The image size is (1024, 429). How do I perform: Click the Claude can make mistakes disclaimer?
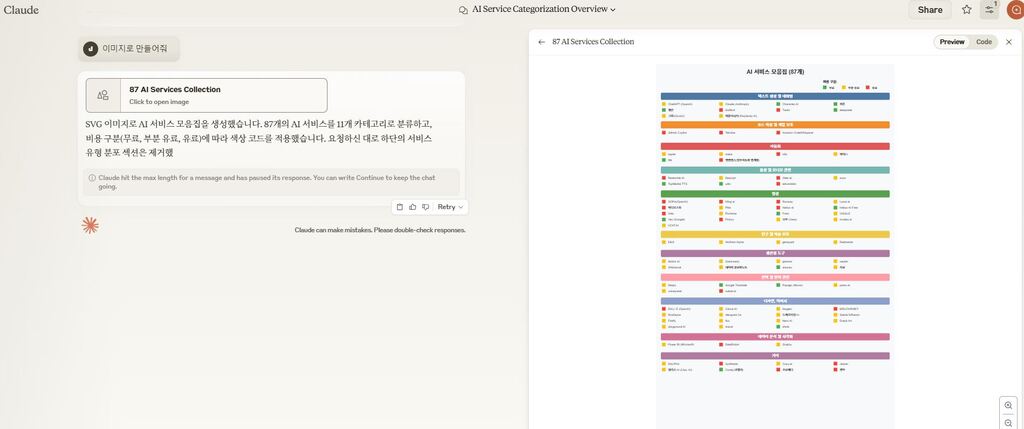pyautogui.click(x=379, y=230)
